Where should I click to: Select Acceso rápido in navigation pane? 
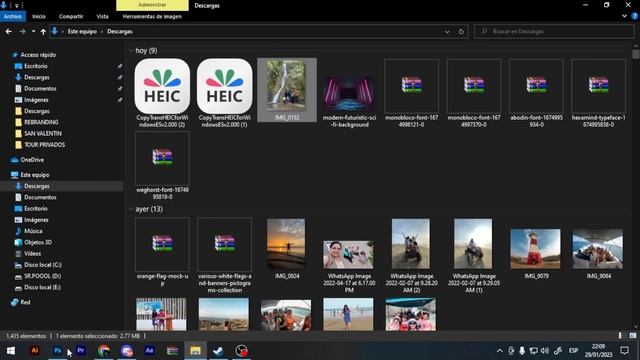pyautogui.click(x=38, y=55)
